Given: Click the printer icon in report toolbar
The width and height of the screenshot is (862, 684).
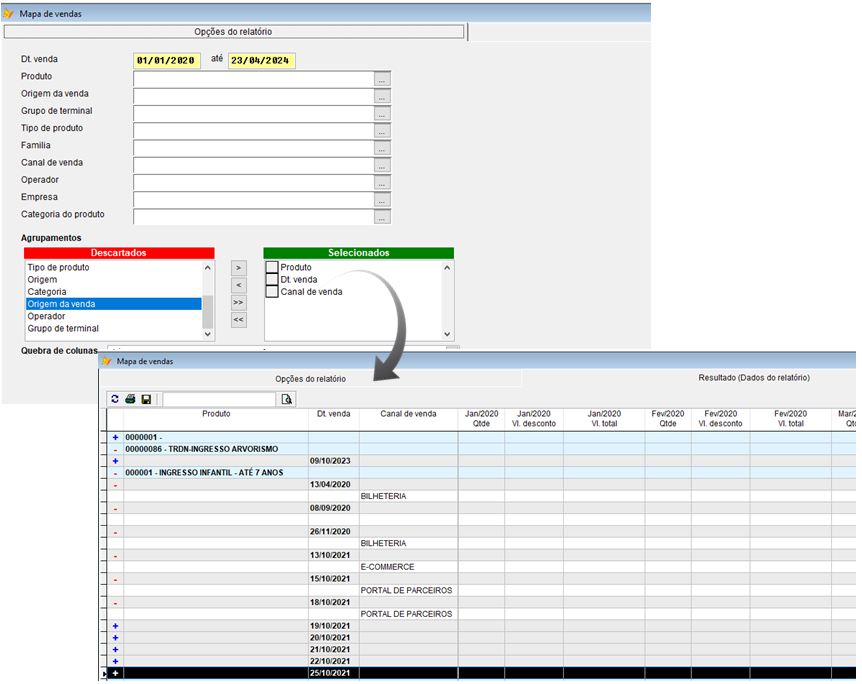Looking at the screenshot, I should [130, 399].
